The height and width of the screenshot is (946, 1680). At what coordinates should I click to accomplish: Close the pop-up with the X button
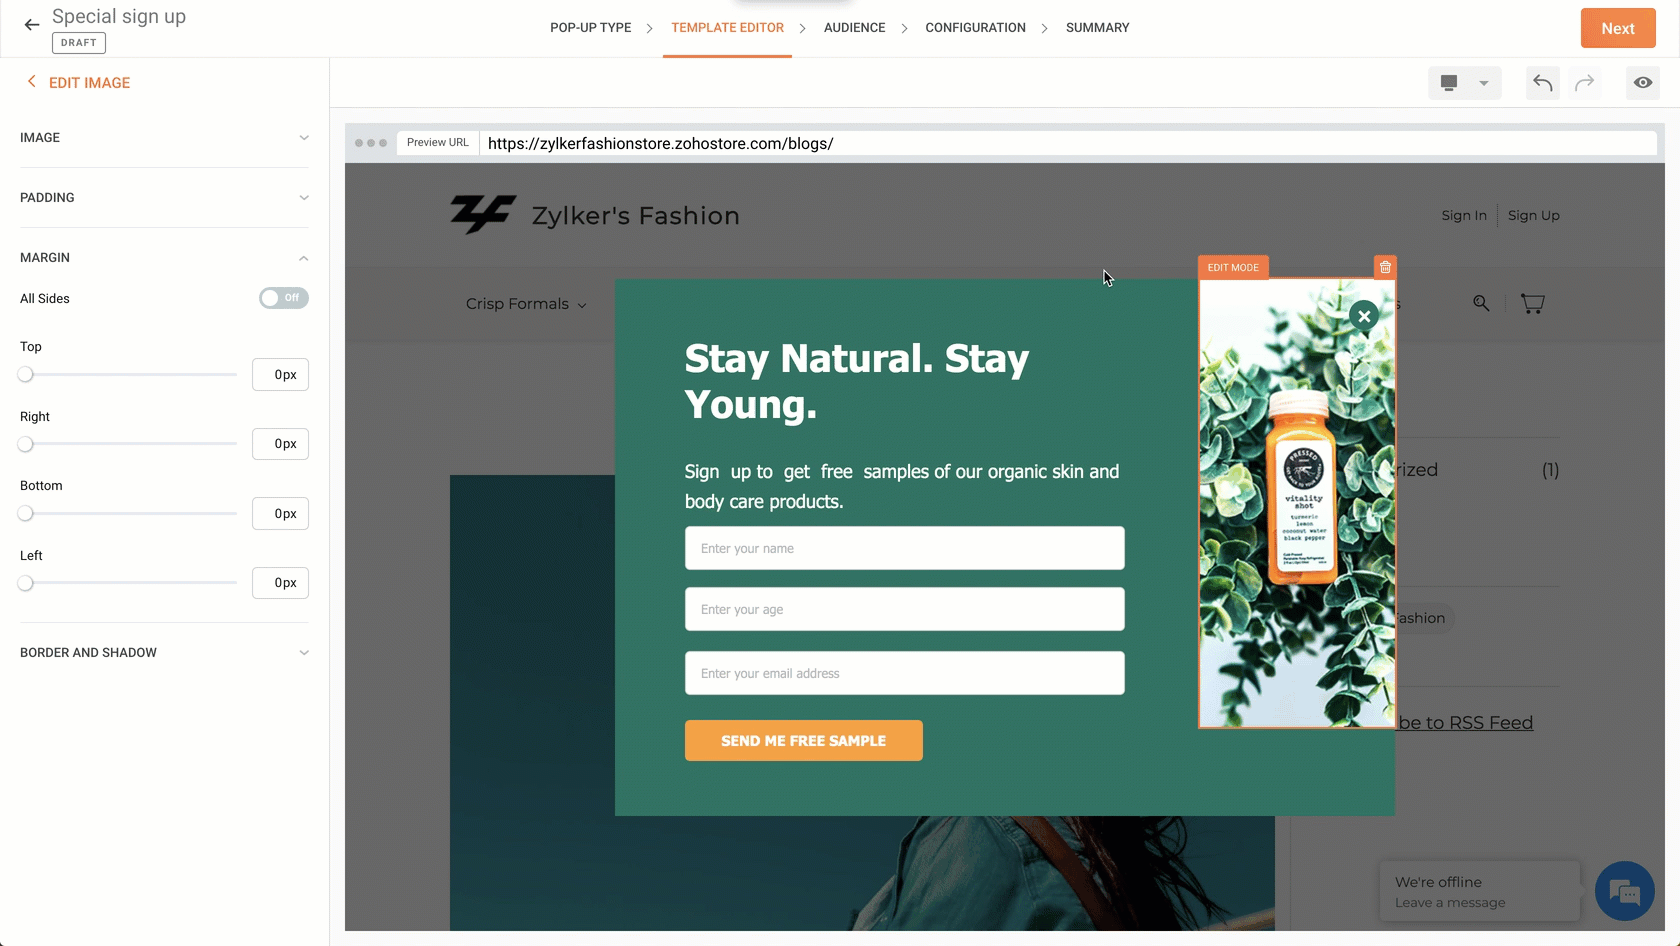(1364, 316)
